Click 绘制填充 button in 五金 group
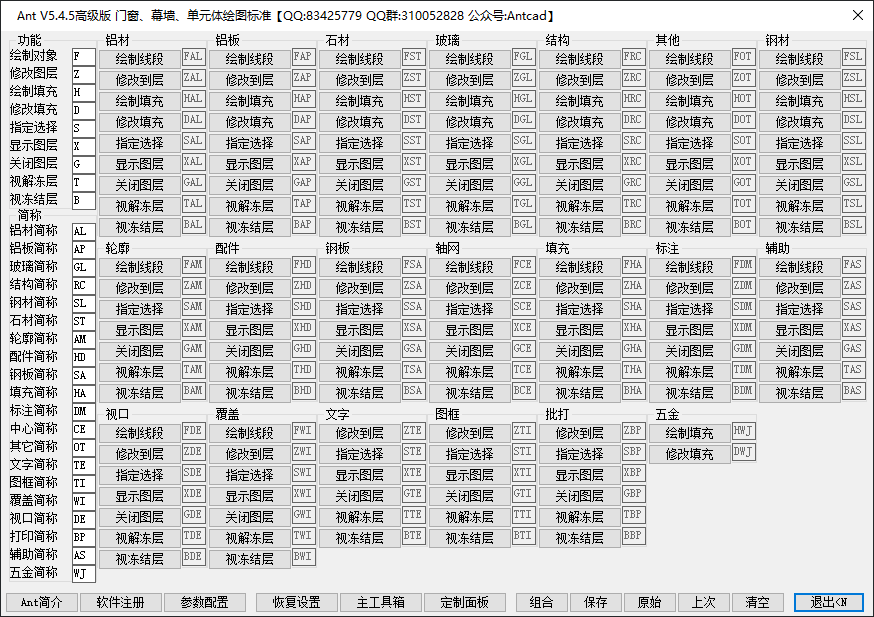Viewport: 874px width, 617px height. coord(689,433)
